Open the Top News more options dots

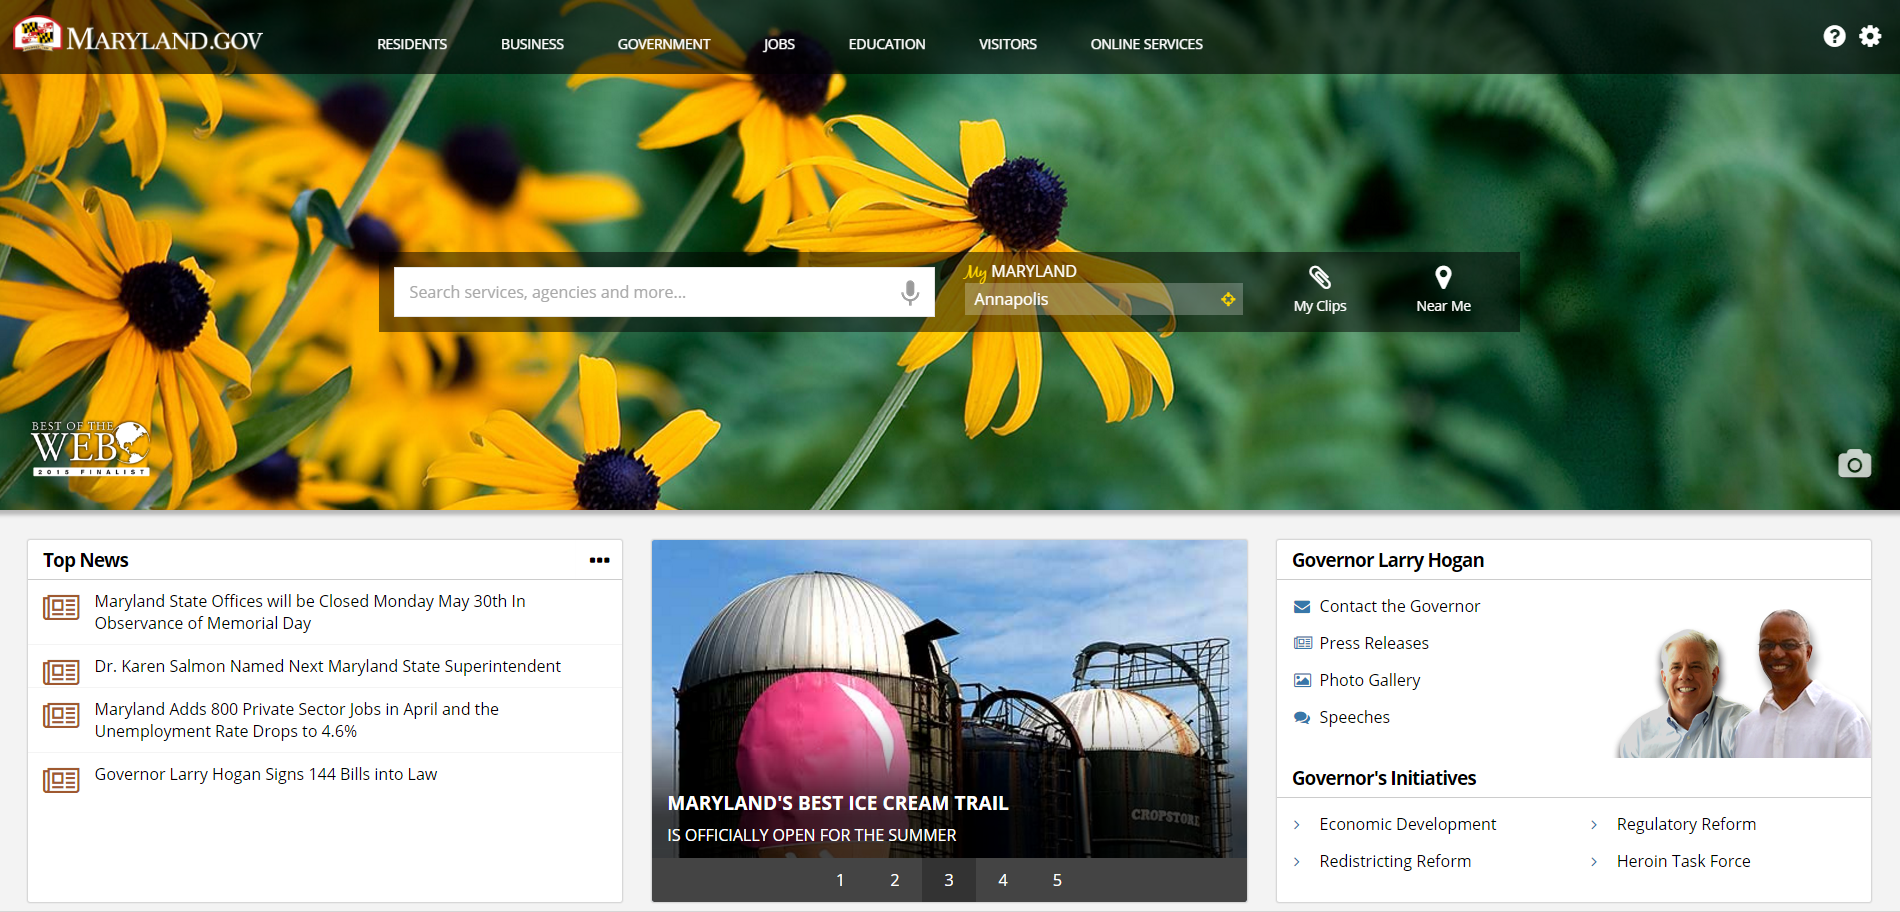[x=599, y=560]
